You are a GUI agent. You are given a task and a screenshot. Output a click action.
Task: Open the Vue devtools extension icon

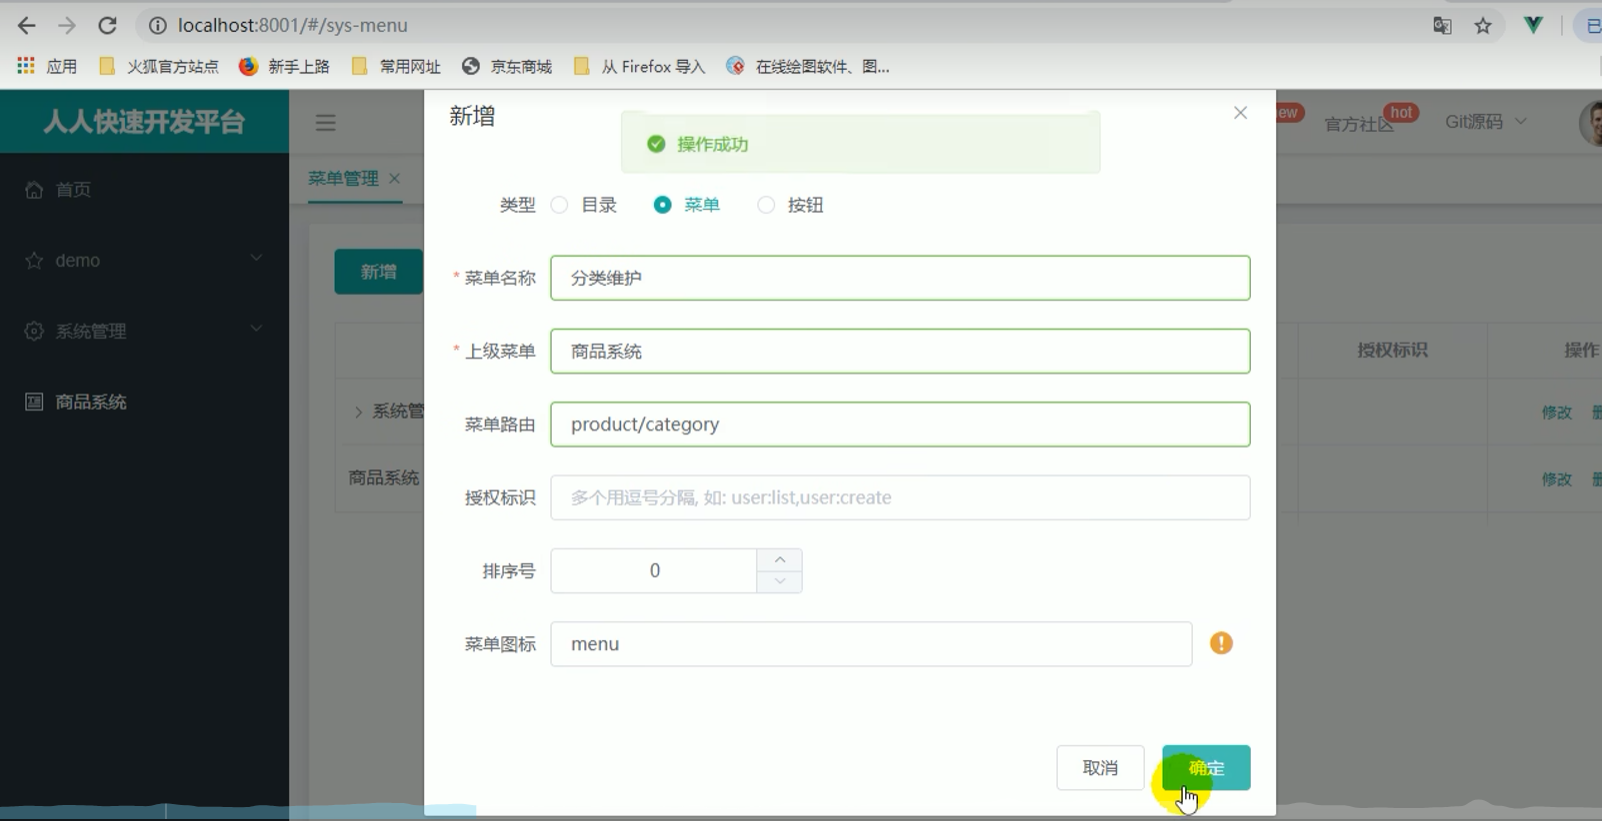pyautogui.click(x=1533, y=26)
